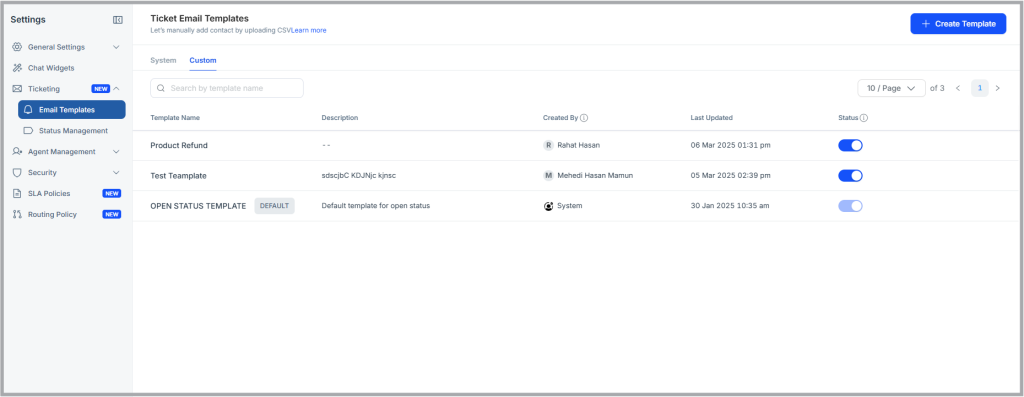The image size is (1024, 397).
Task: Turn off the Test Teamplate status switch
Action: 850,176
